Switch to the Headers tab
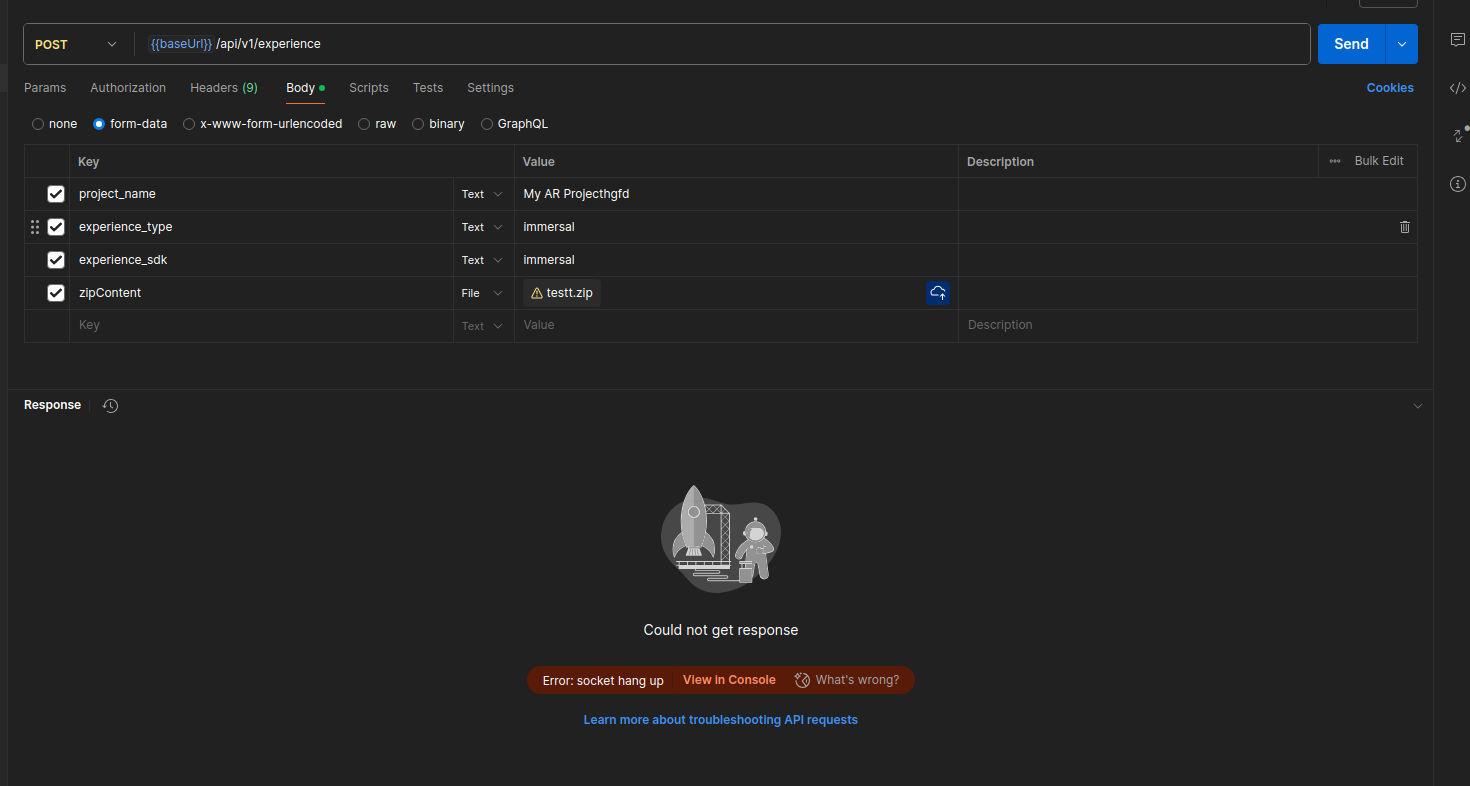The width and height of the screenshot is (1470, 786). 223,88
